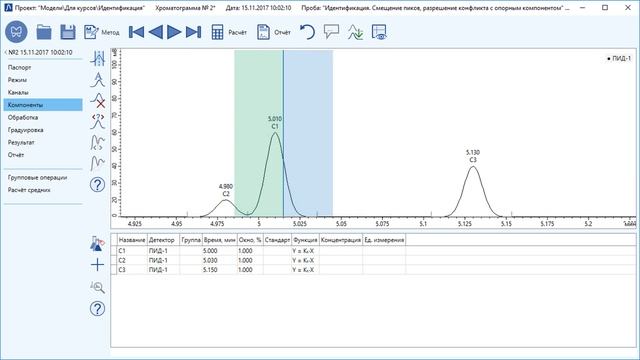Select C1 row name cell
This screenshot has width=640, height=360.
132,251
